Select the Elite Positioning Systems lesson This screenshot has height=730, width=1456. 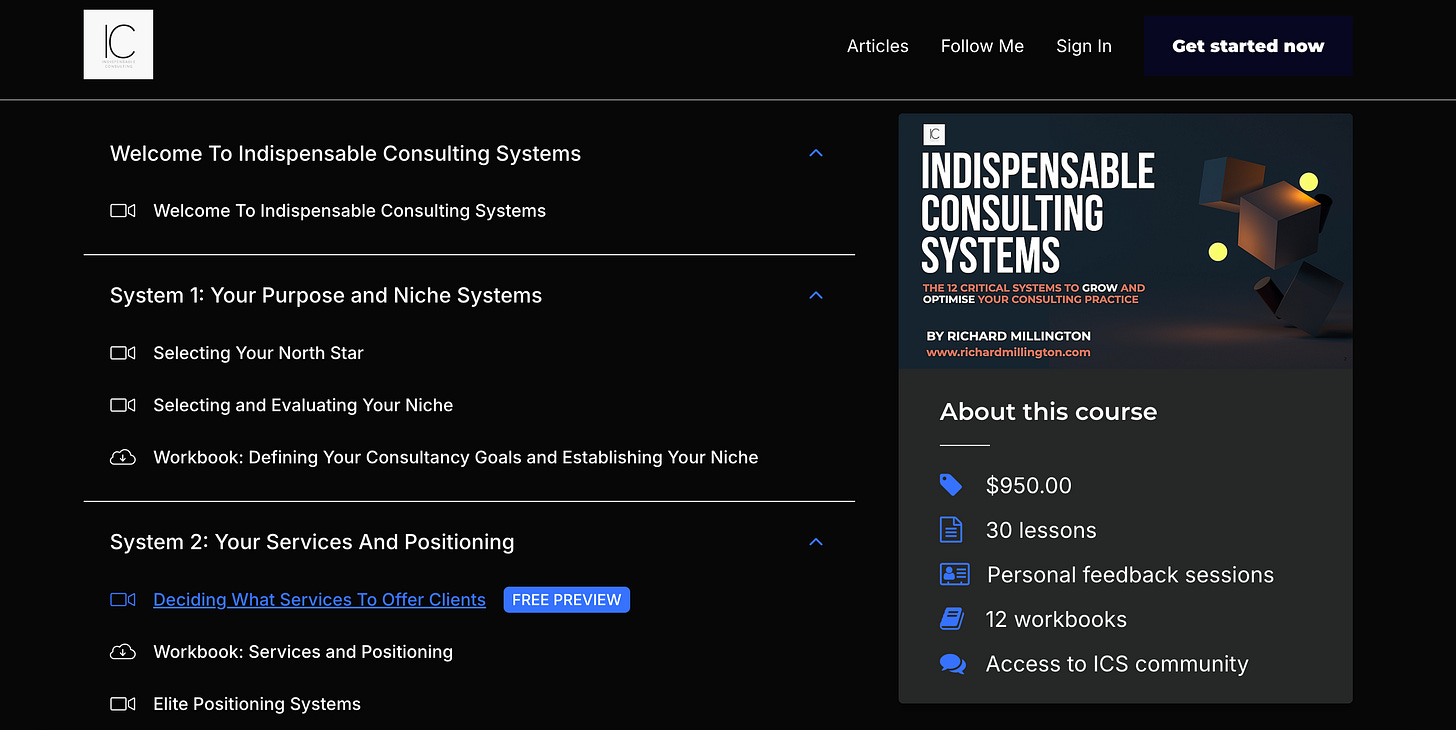257,704
